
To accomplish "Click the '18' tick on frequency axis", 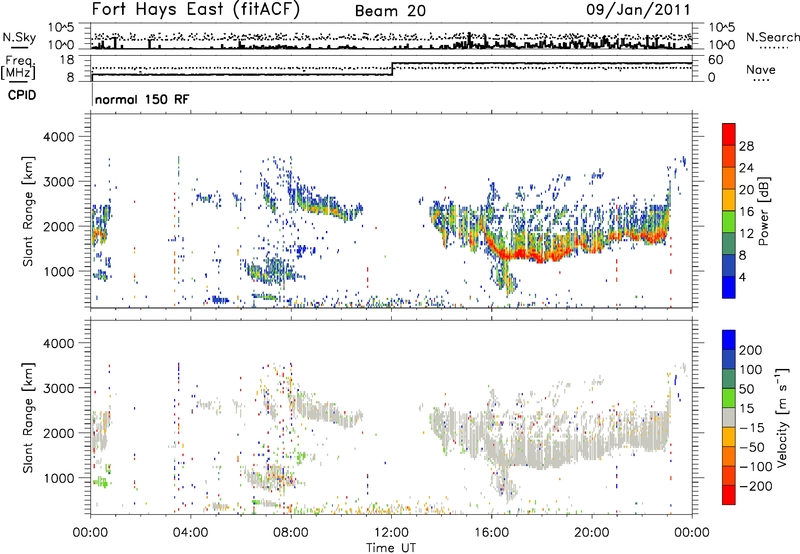I will (x=66, y=60).
